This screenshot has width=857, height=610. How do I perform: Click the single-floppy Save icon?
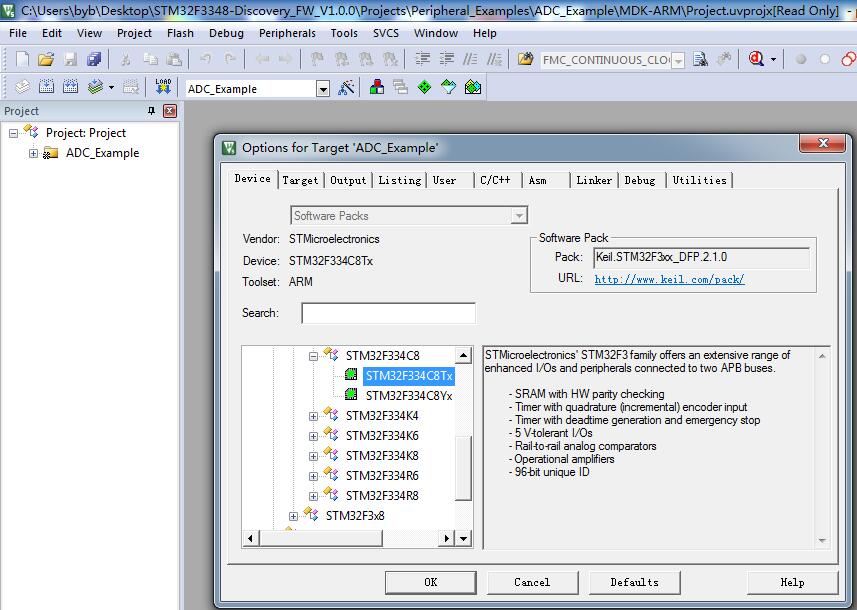point(71,59)
